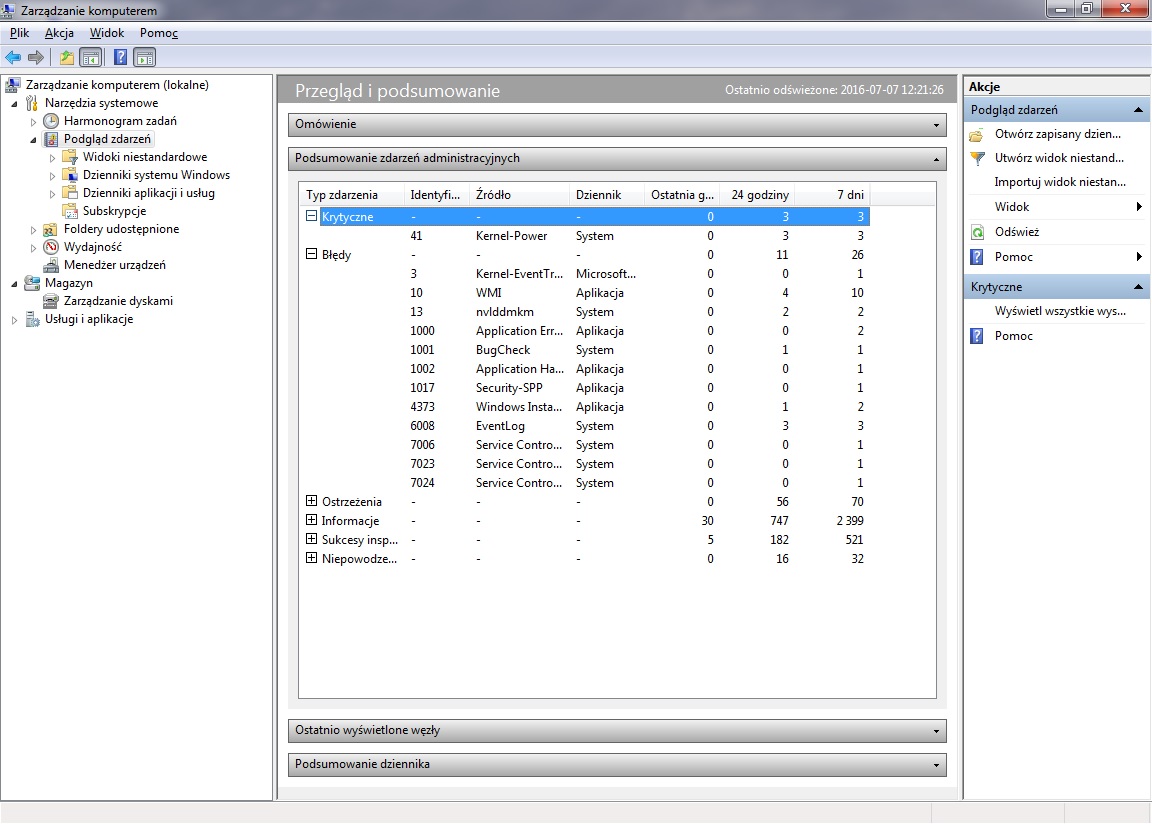The height and width of the screenshot is (824, 1152).
Task: Sort by Typ zdarzenia column header
Action: 351,195
